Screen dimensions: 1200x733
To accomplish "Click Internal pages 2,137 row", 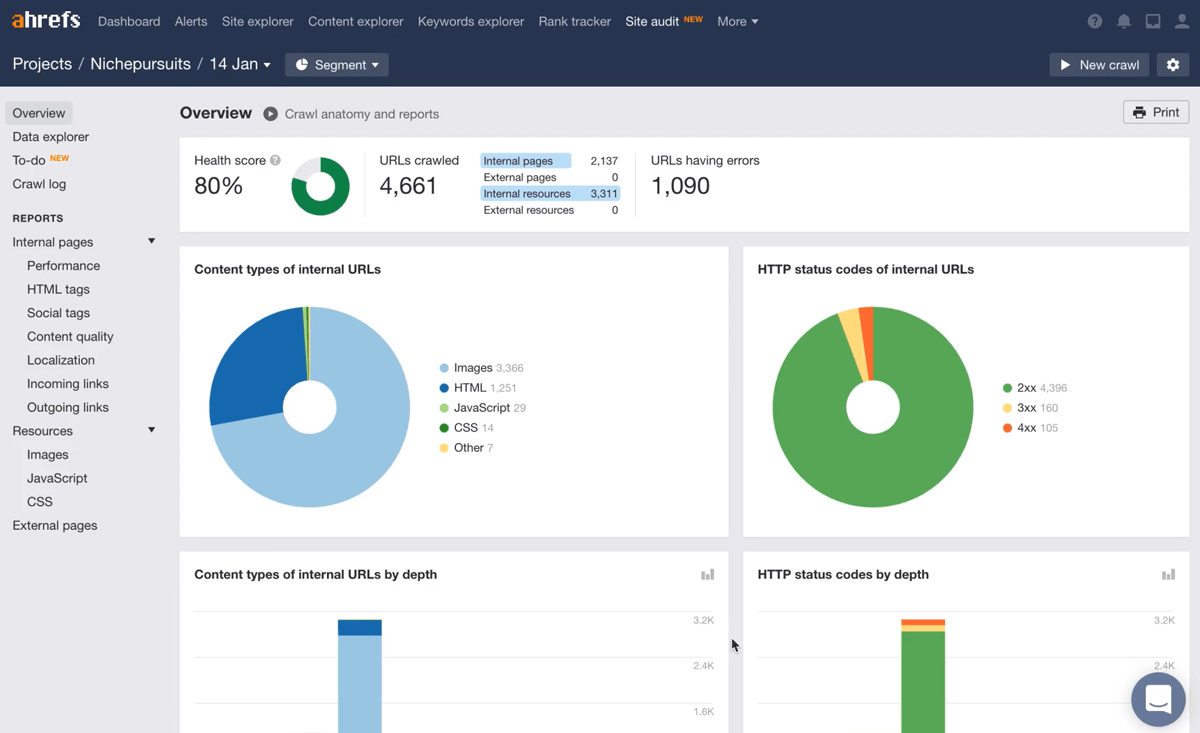I will pyautogui.click(x=550, y=161).
